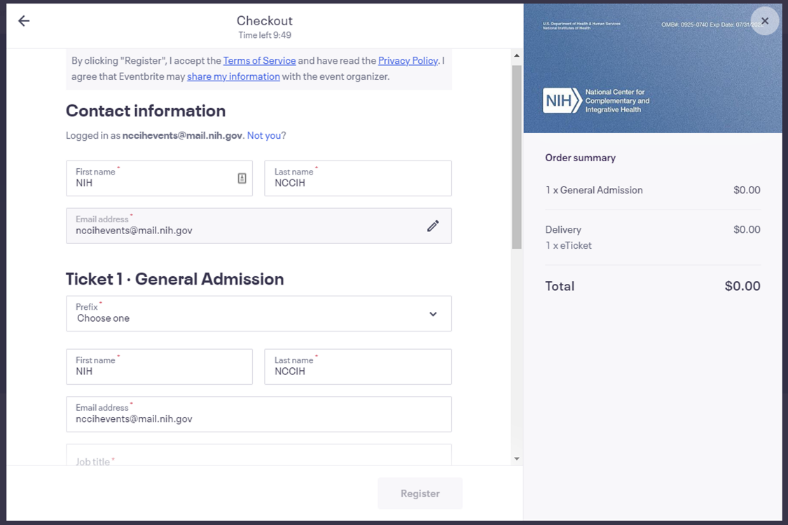Image resolution: width=788 pixels, height=525 pixels.
Task: Click the Contact information heading
Action: point(146,111)
